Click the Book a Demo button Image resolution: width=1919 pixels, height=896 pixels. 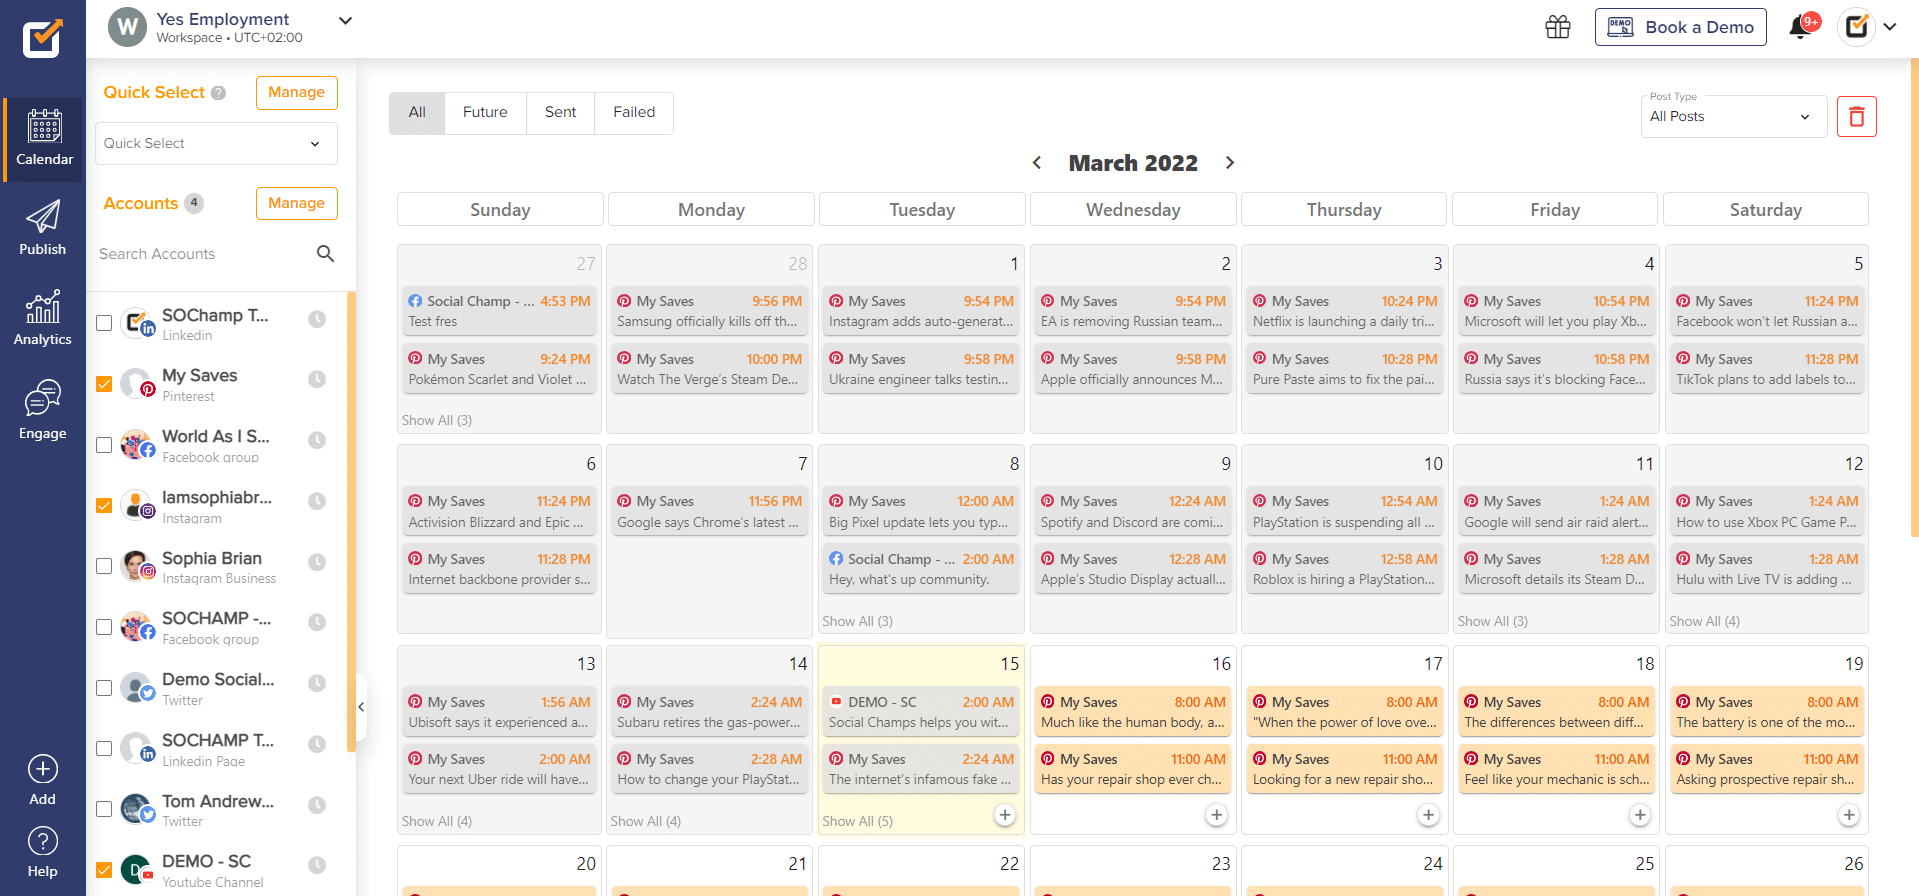1680,27
